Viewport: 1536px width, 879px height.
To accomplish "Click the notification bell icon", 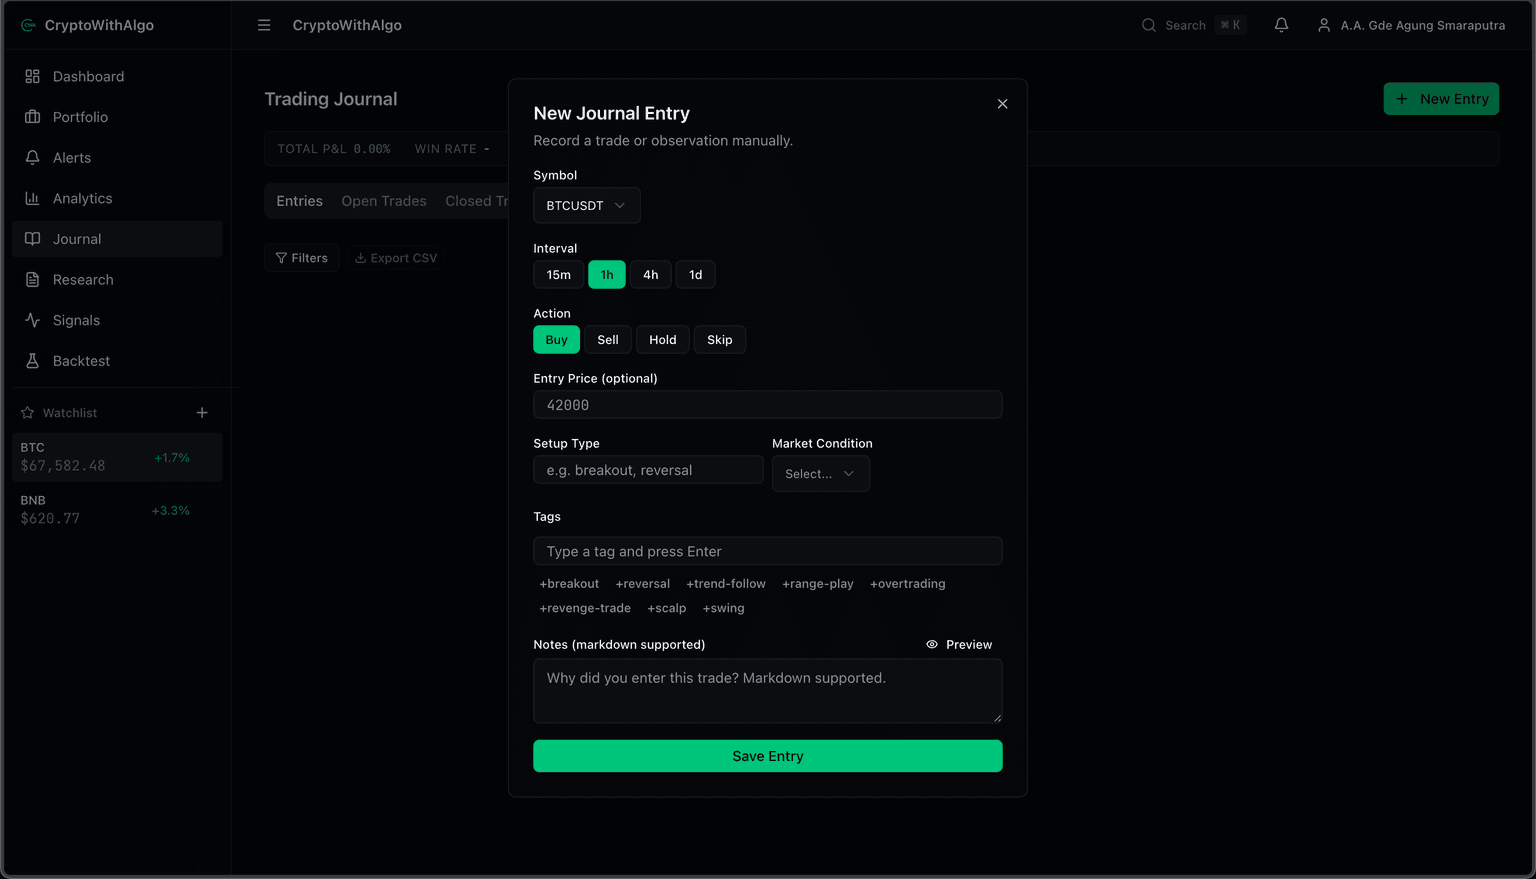I will pyautogui.click(x=1281, y=25).
